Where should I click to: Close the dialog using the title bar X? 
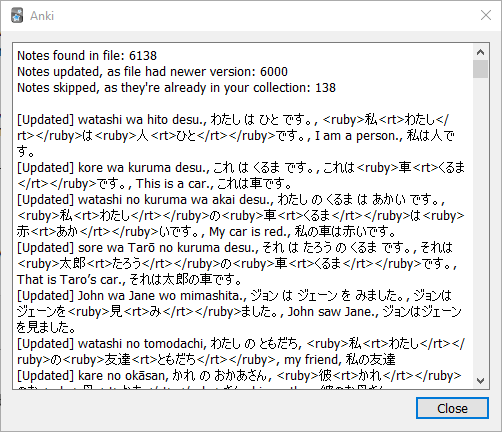point(486,15)
